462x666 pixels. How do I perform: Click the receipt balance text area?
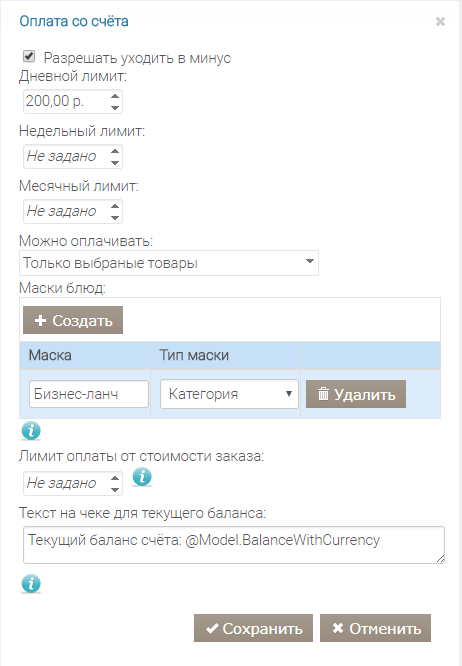(x=234, y=545)
